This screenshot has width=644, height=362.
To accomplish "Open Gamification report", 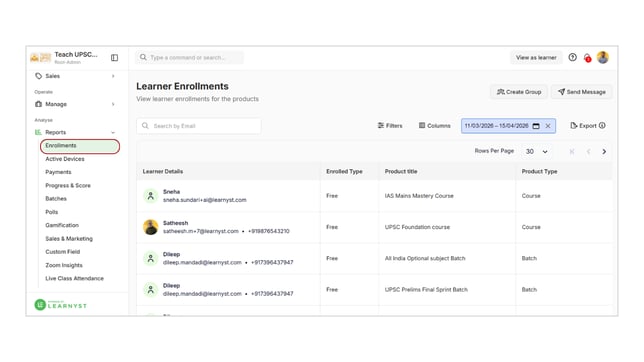I will tap(62, 225).
